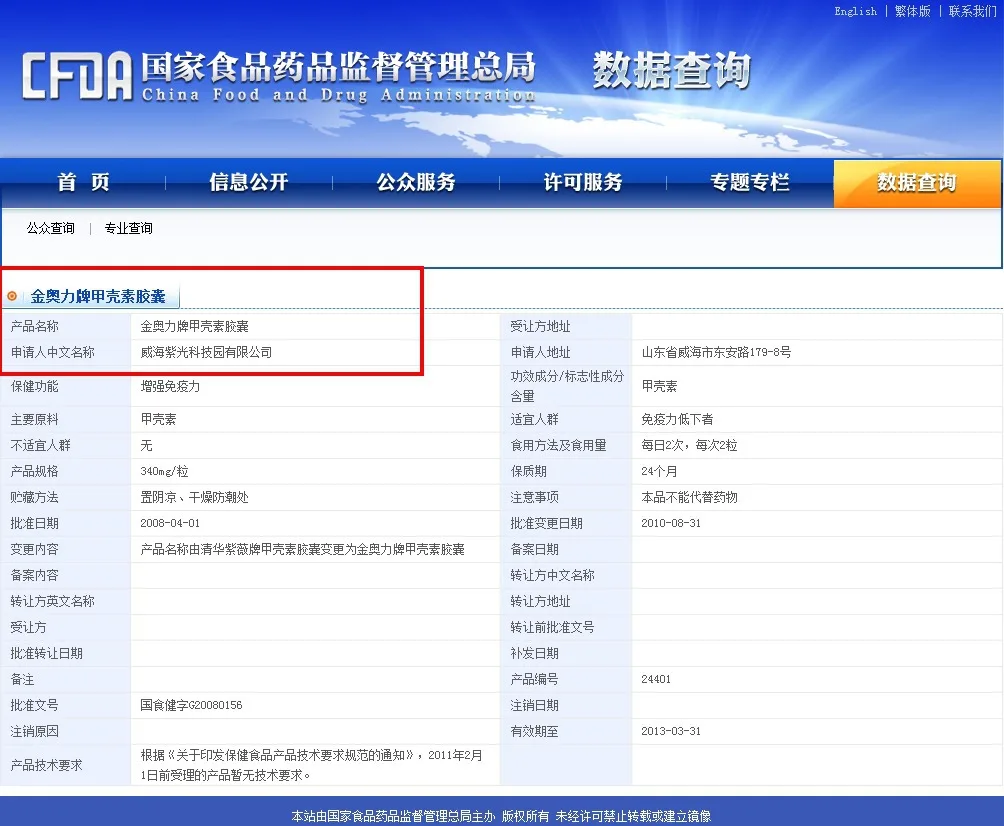1004x826 pixels.
Task: Click the 产品技术要求 description text
Action: pos(312,765)
